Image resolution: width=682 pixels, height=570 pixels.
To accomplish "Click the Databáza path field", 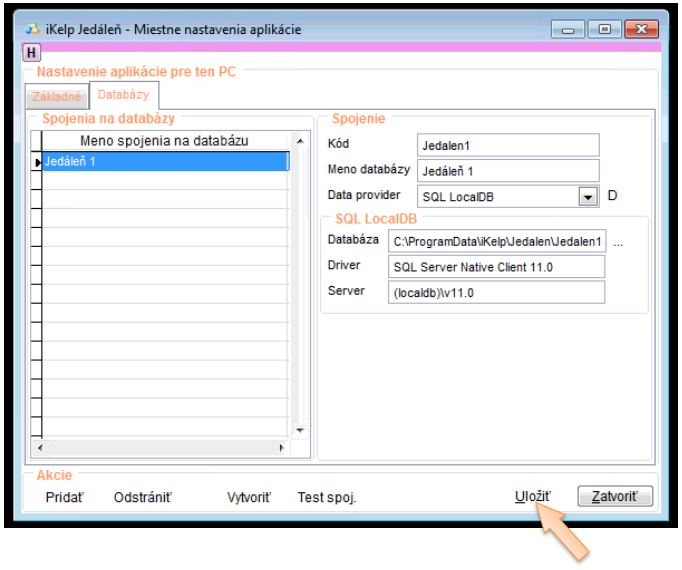I will click(497, 241).
